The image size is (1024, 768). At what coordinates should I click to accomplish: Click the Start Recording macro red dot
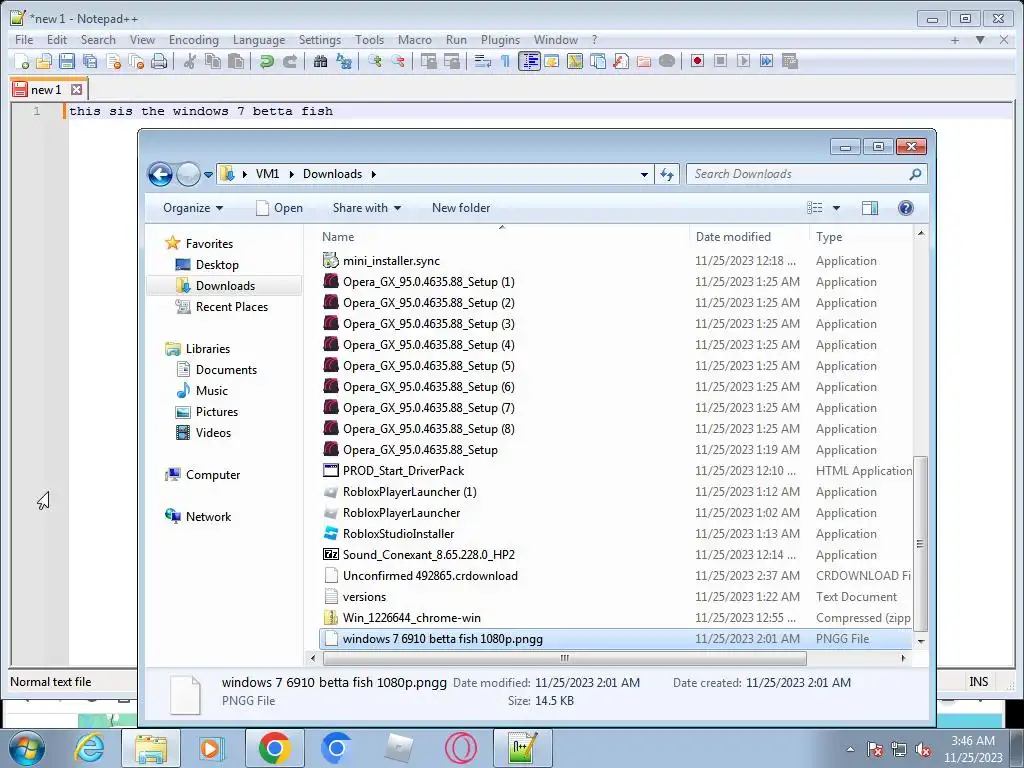coord(697,61)
